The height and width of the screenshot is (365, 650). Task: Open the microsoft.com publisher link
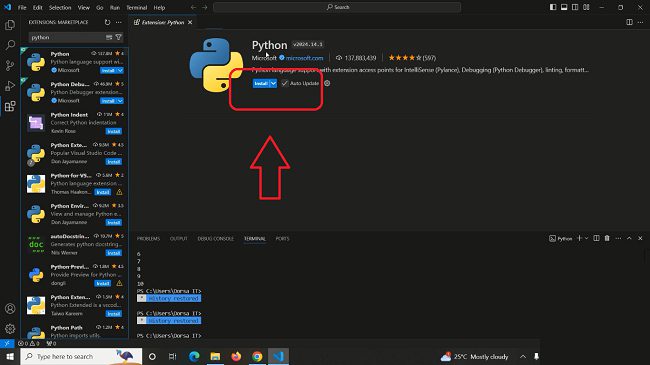coord(304,58)
